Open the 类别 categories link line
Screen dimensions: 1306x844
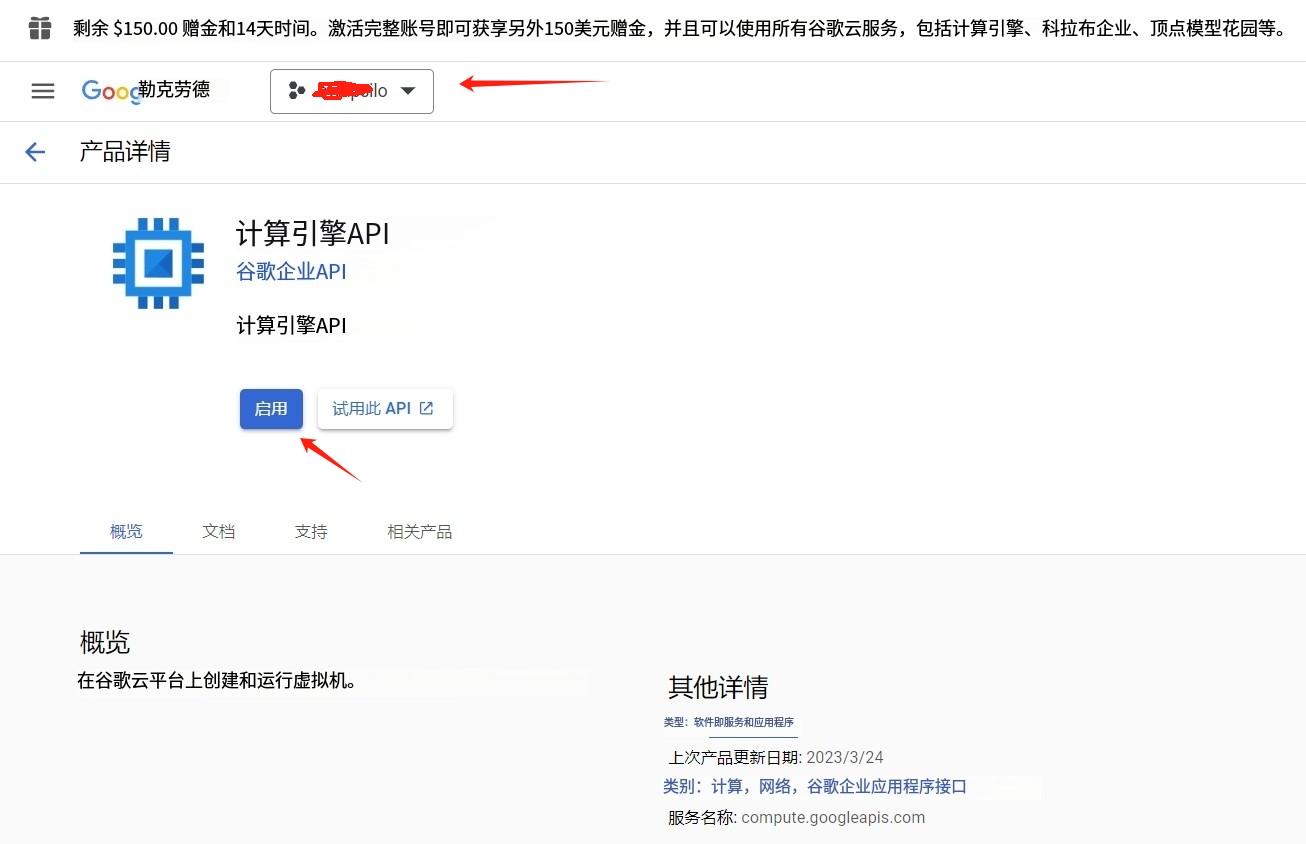[815, 787]
